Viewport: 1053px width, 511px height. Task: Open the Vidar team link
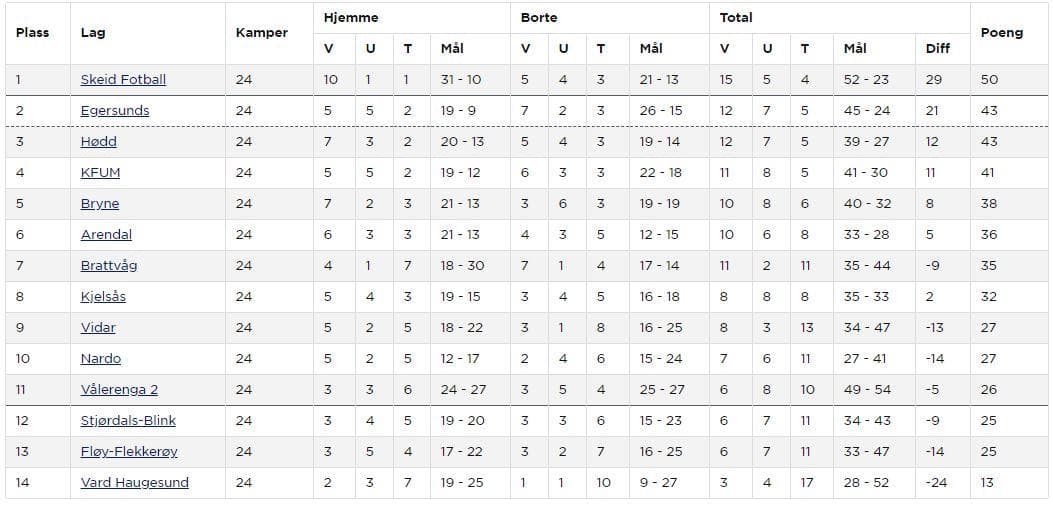tap(98, 328)
